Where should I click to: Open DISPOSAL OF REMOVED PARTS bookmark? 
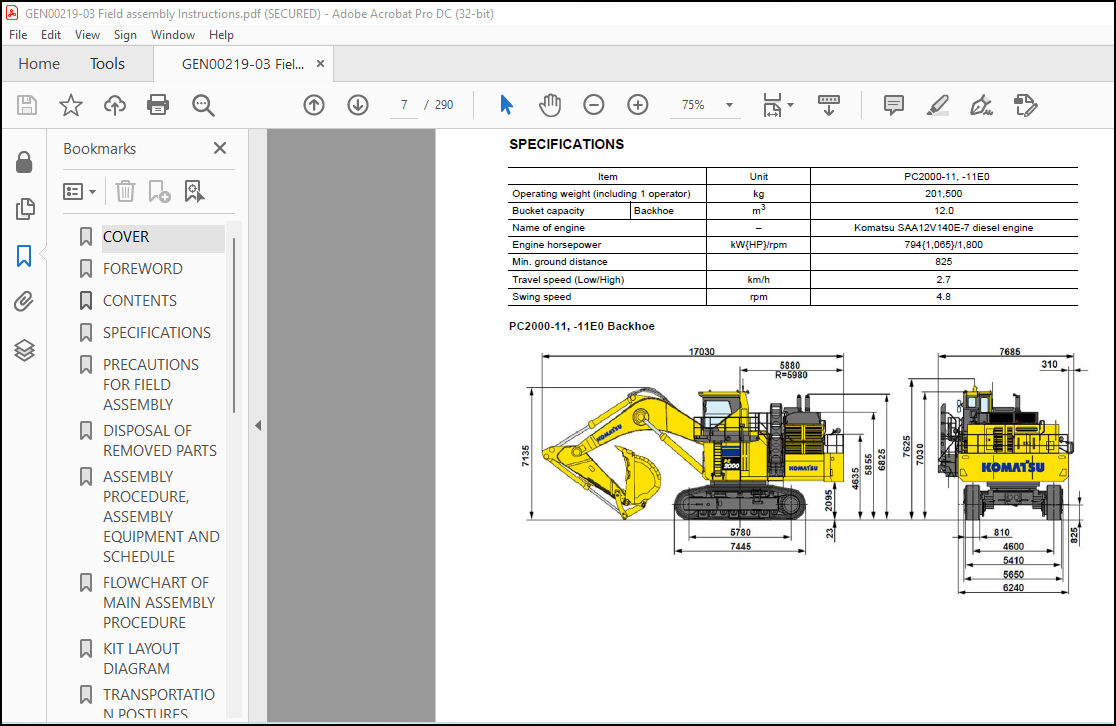(x=160, y=441)
